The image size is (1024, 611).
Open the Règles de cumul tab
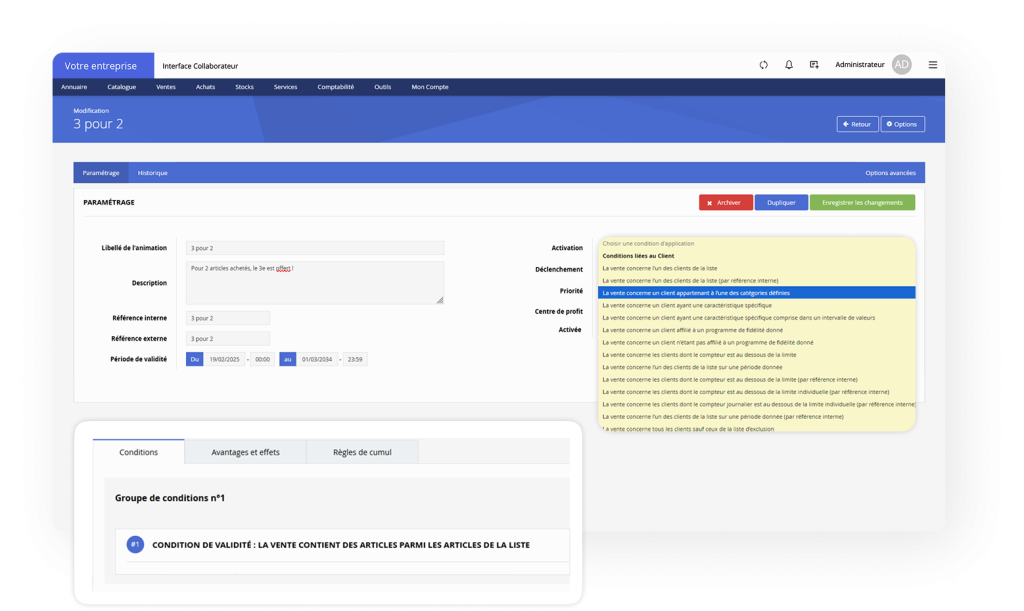[x=362, y=452]
